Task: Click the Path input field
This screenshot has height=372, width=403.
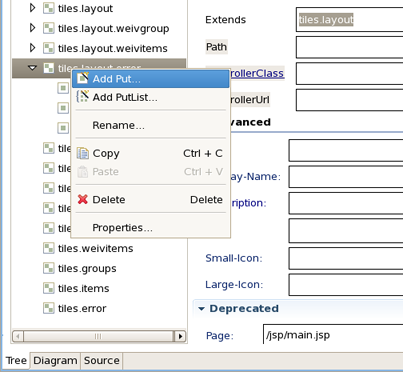Action: click(x=349, y=47)
